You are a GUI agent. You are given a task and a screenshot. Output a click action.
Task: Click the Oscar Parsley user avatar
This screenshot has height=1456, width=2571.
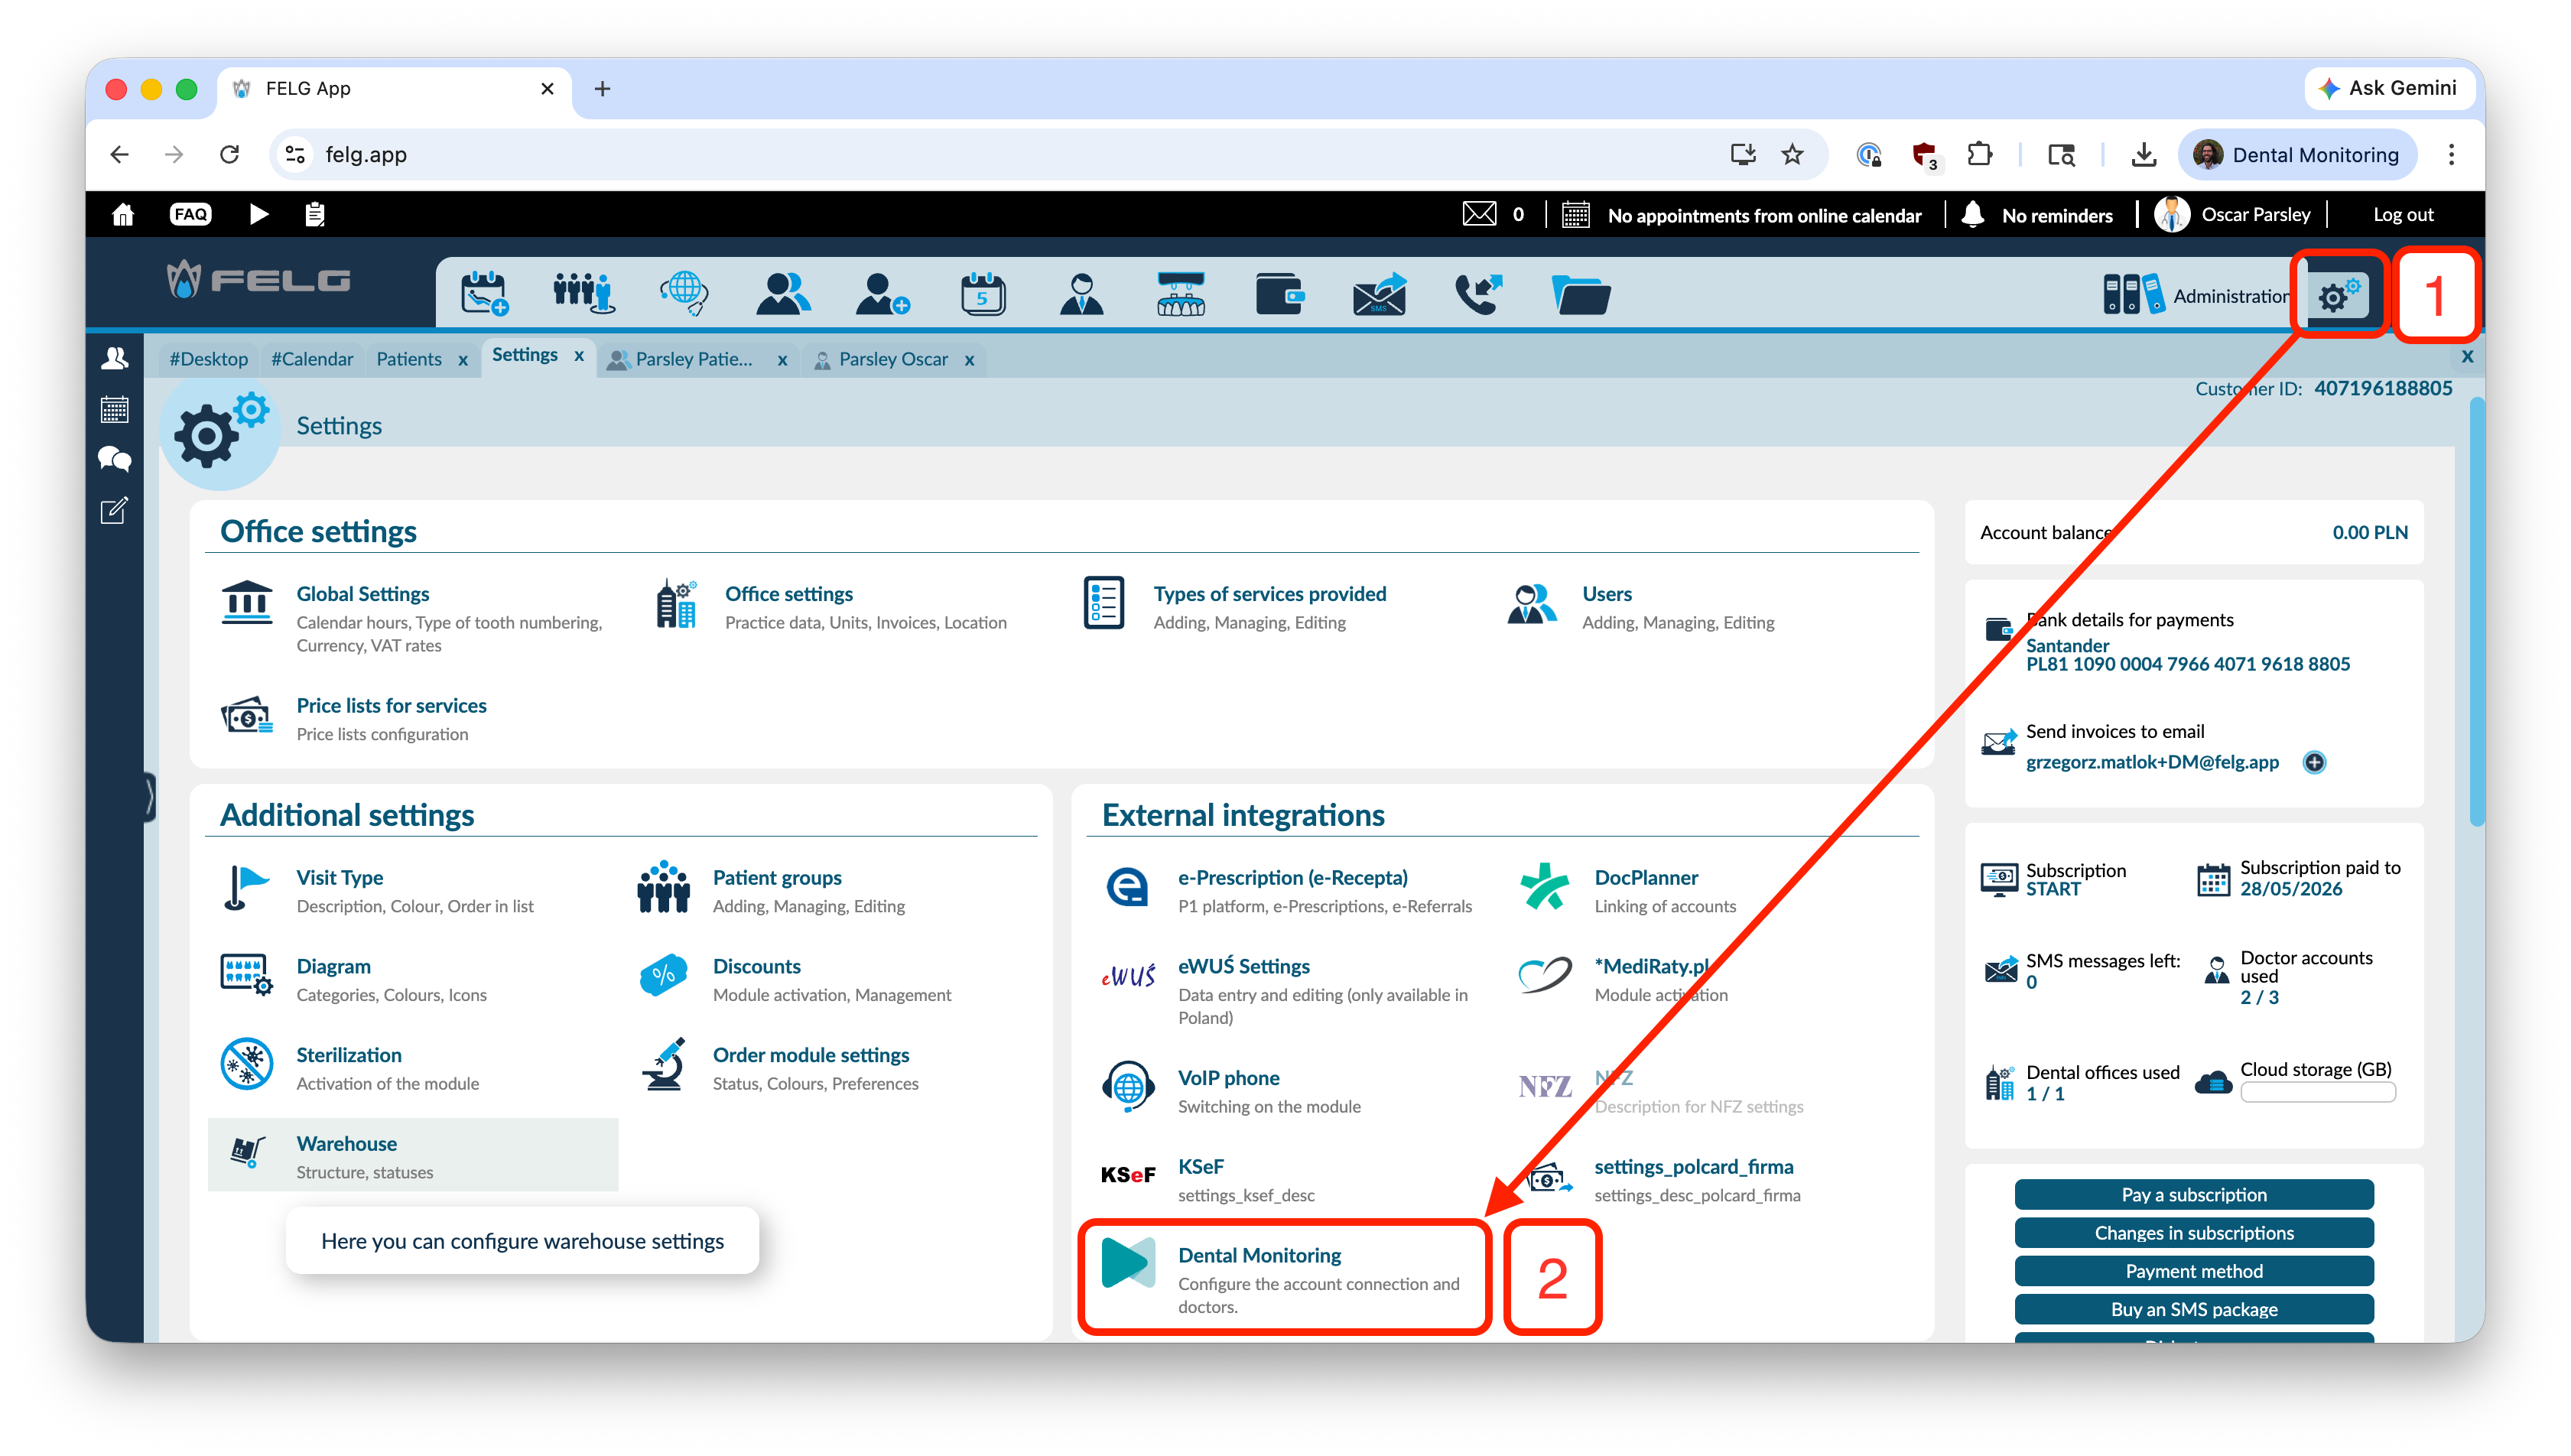[2170, 214]
